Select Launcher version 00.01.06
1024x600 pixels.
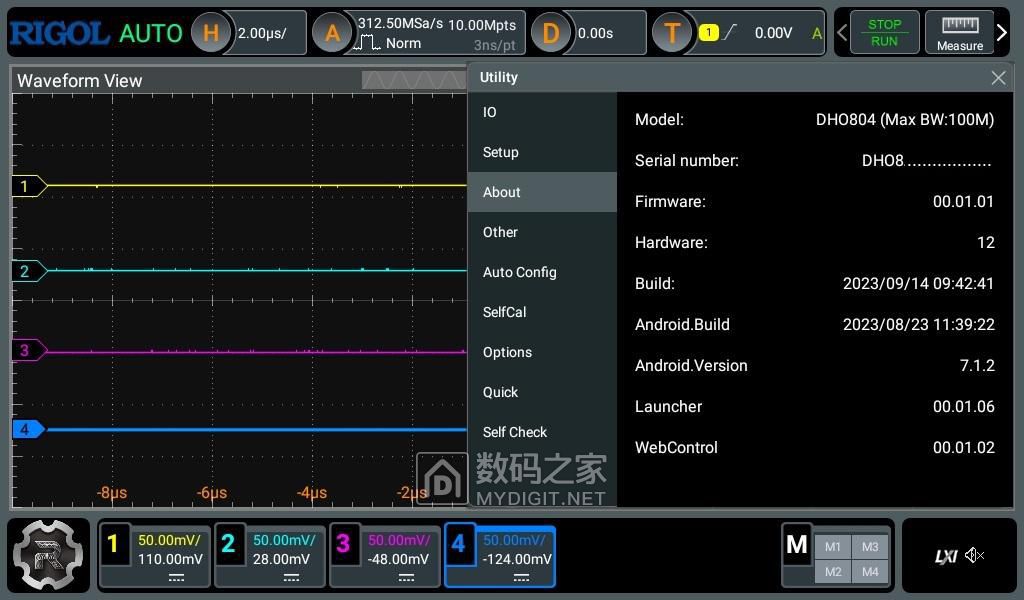(x=963, y=407)
